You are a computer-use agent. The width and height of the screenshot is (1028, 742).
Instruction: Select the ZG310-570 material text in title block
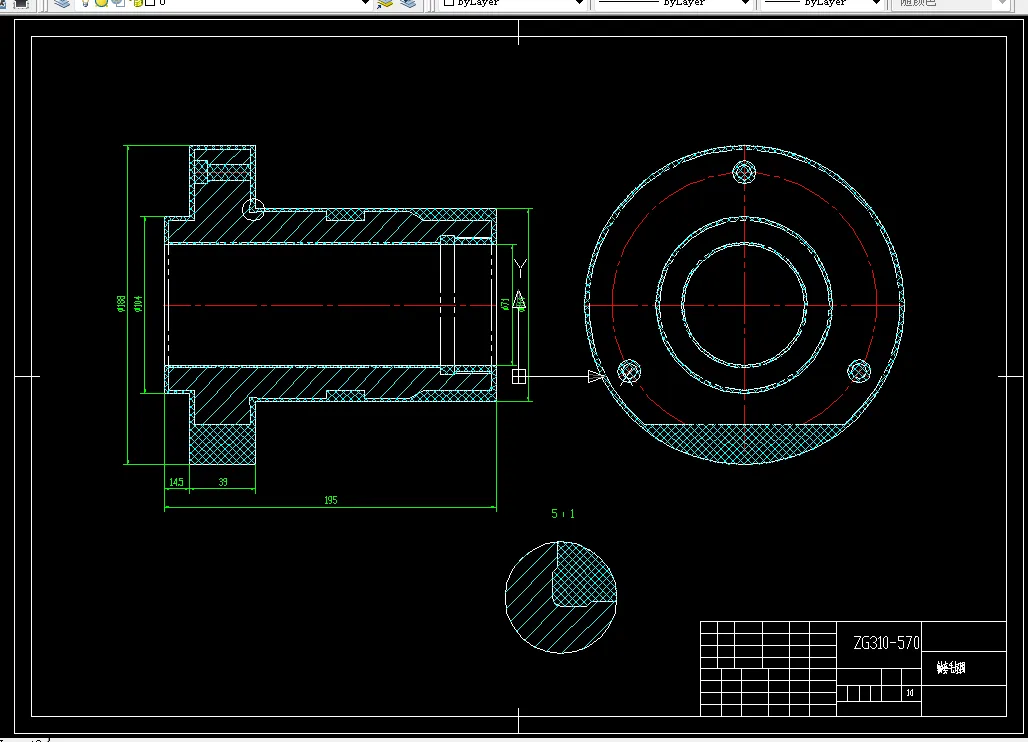tap(886, 642)
